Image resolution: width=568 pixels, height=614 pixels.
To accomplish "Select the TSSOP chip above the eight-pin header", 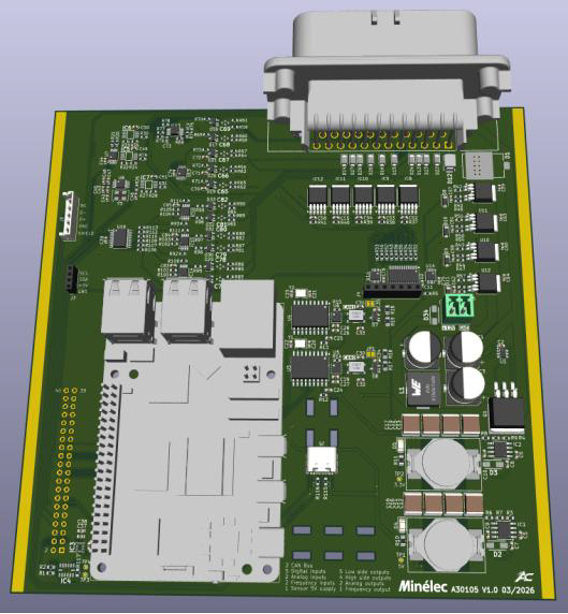I will point(404,275).
